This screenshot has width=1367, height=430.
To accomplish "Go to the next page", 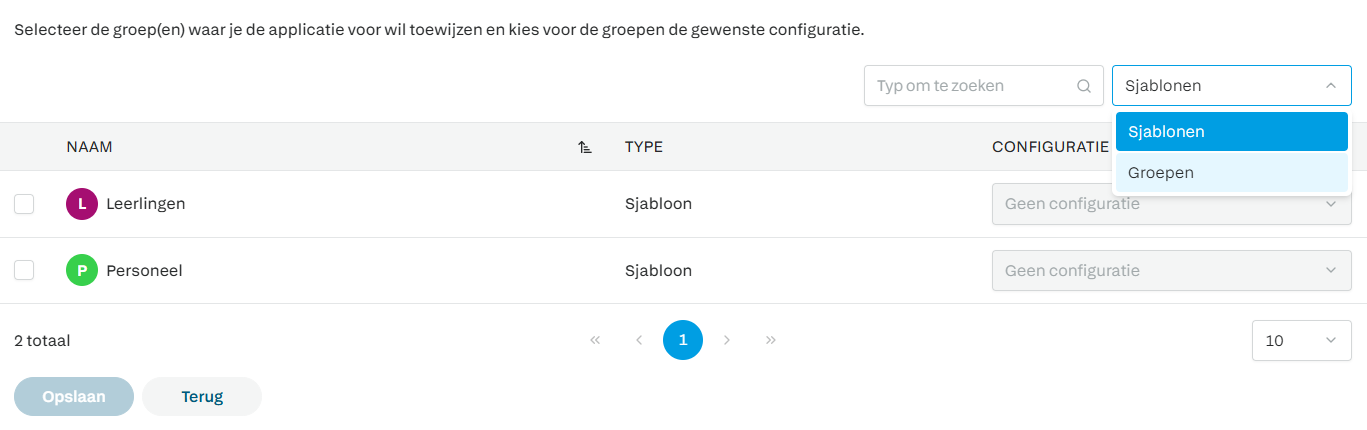I will pyautogui.click(x=727, y=340).
